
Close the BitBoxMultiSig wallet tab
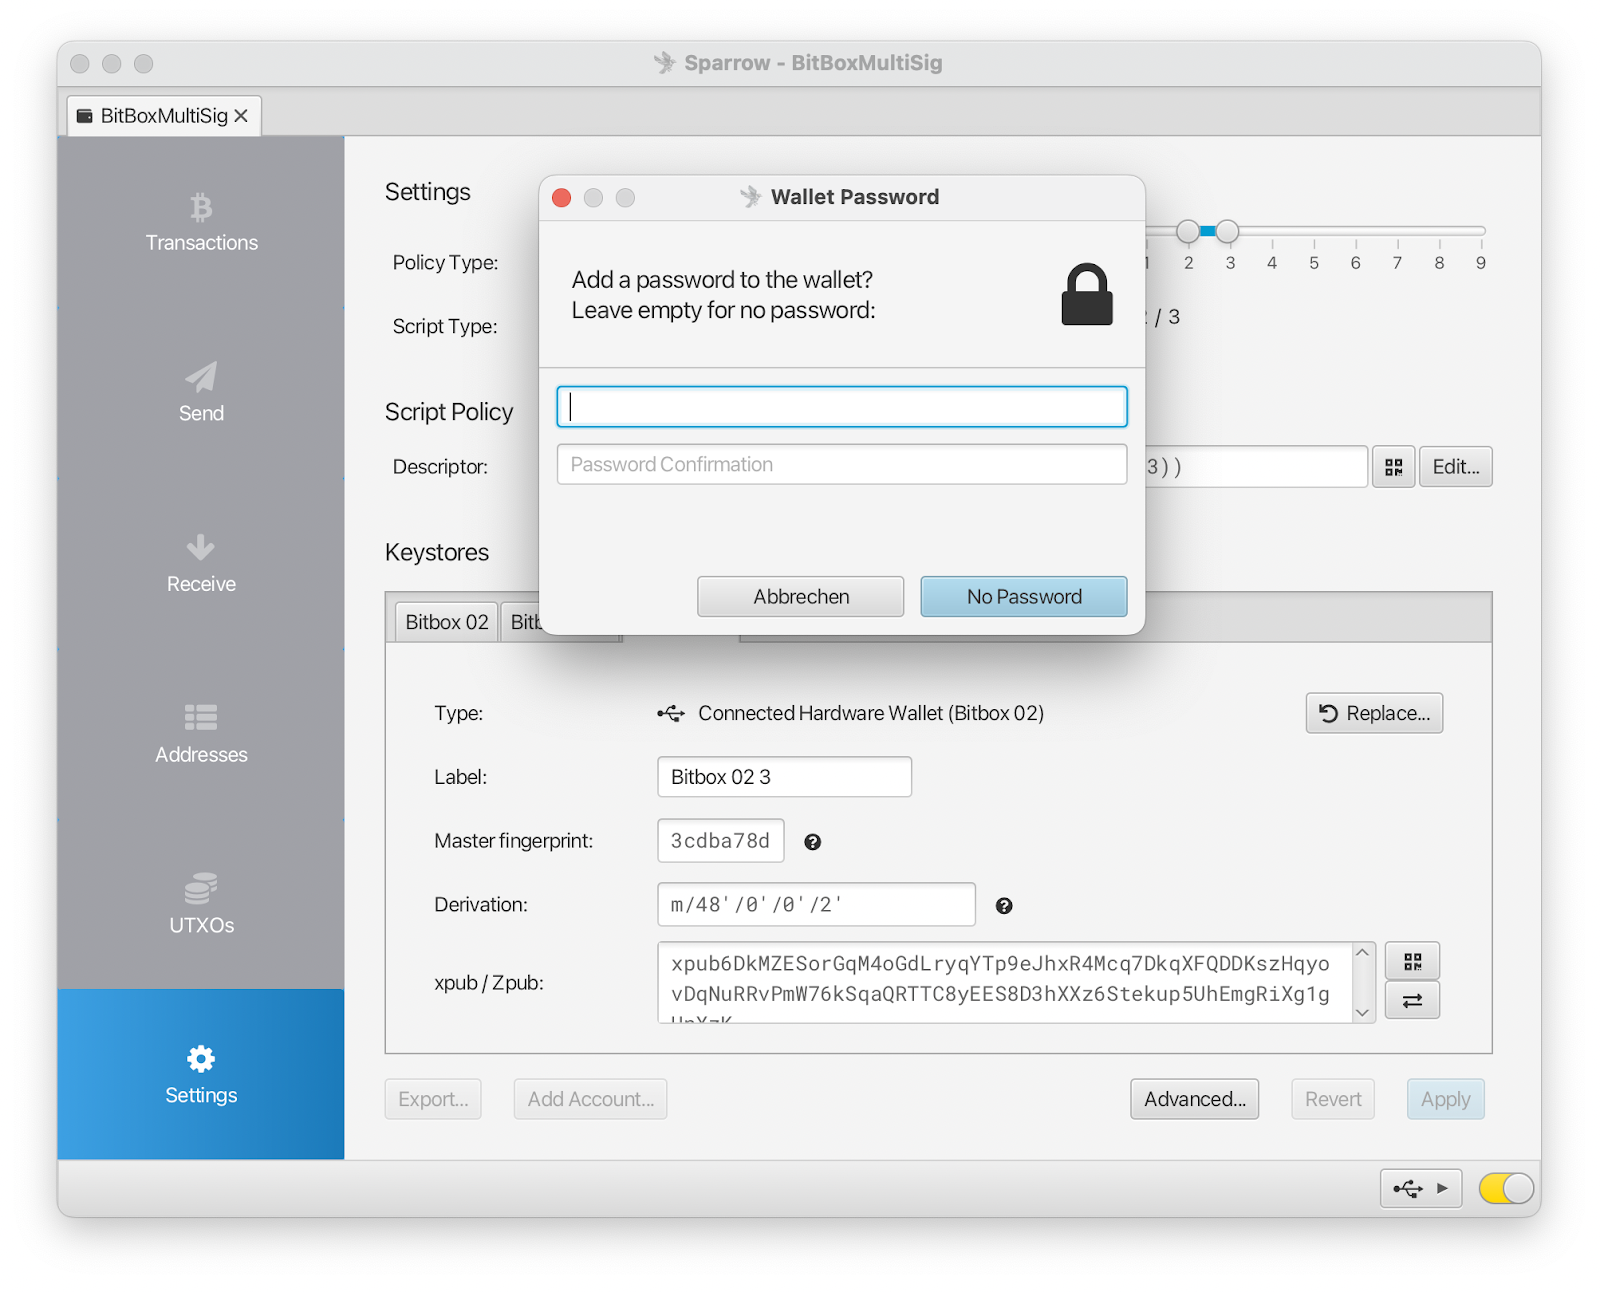tap(241, 116)
